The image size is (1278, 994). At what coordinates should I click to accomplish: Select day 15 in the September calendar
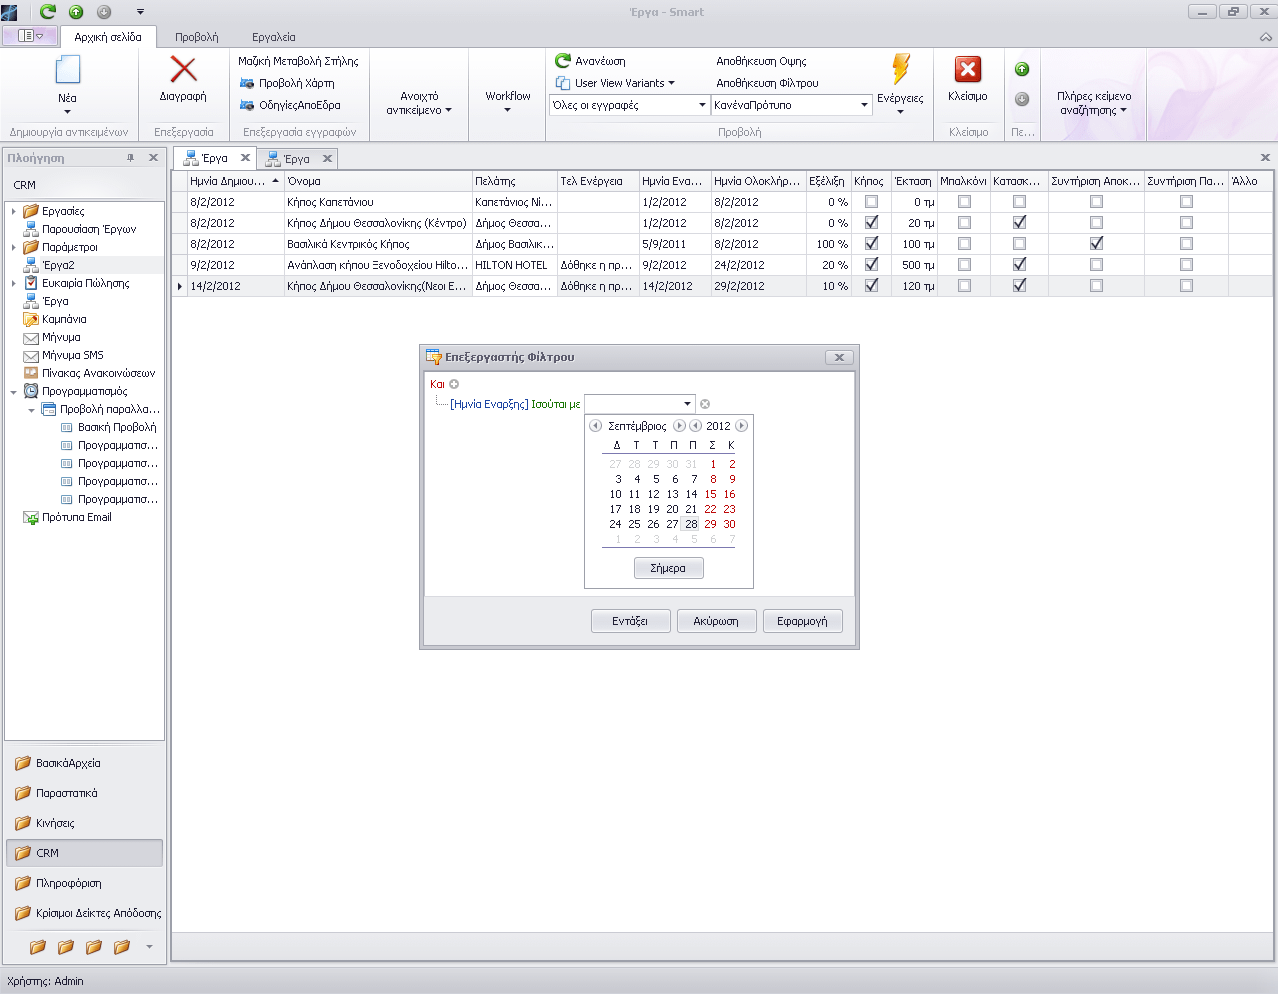[x=710, y=494]
